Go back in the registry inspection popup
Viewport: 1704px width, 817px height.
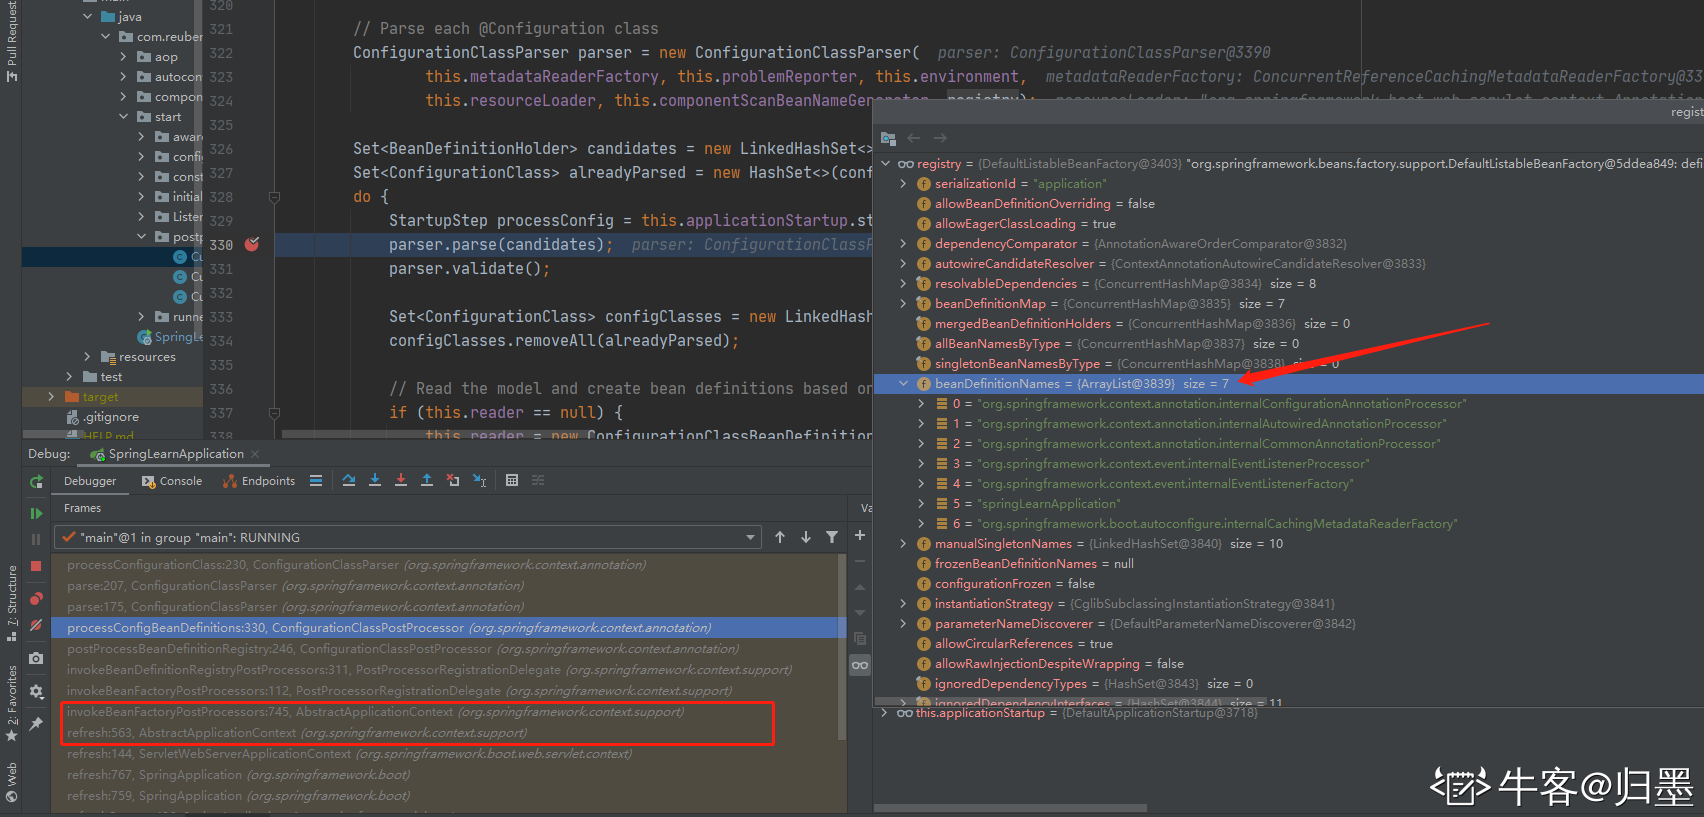click(x=913, y=138)
